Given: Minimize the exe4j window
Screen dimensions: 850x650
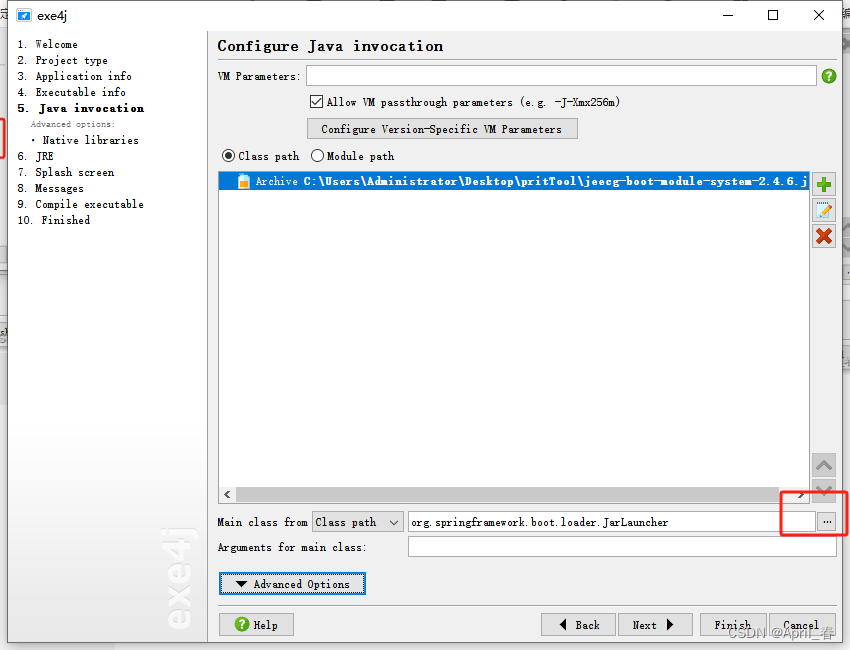Looking at the screenshot, I should click(728, 15).
